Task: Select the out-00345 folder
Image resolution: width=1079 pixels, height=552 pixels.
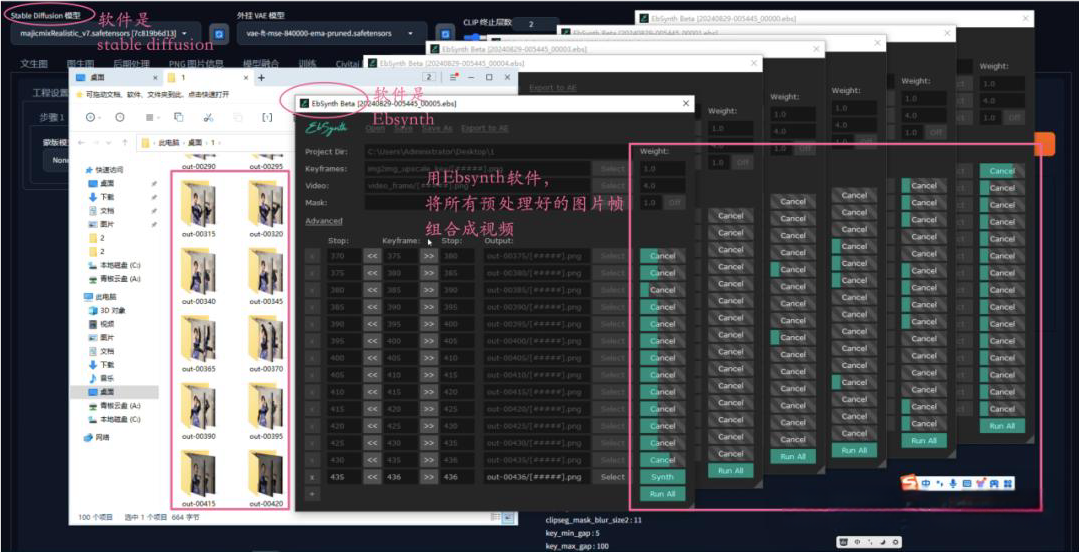Action: point(266,276)
